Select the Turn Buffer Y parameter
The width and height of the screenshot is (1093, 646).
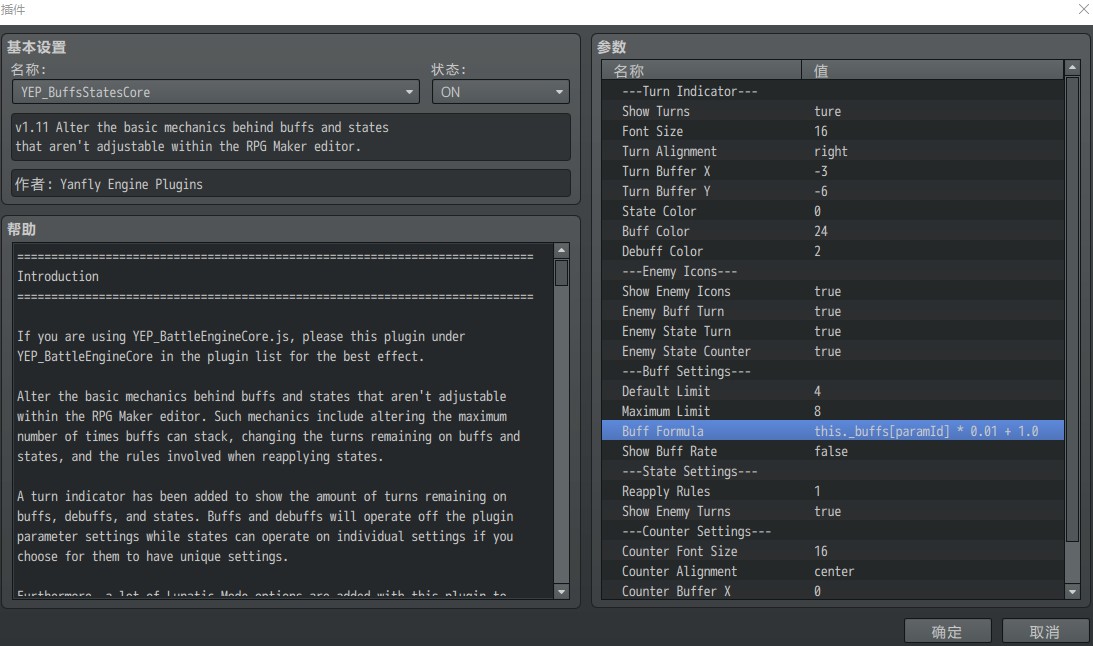point(833,192)
